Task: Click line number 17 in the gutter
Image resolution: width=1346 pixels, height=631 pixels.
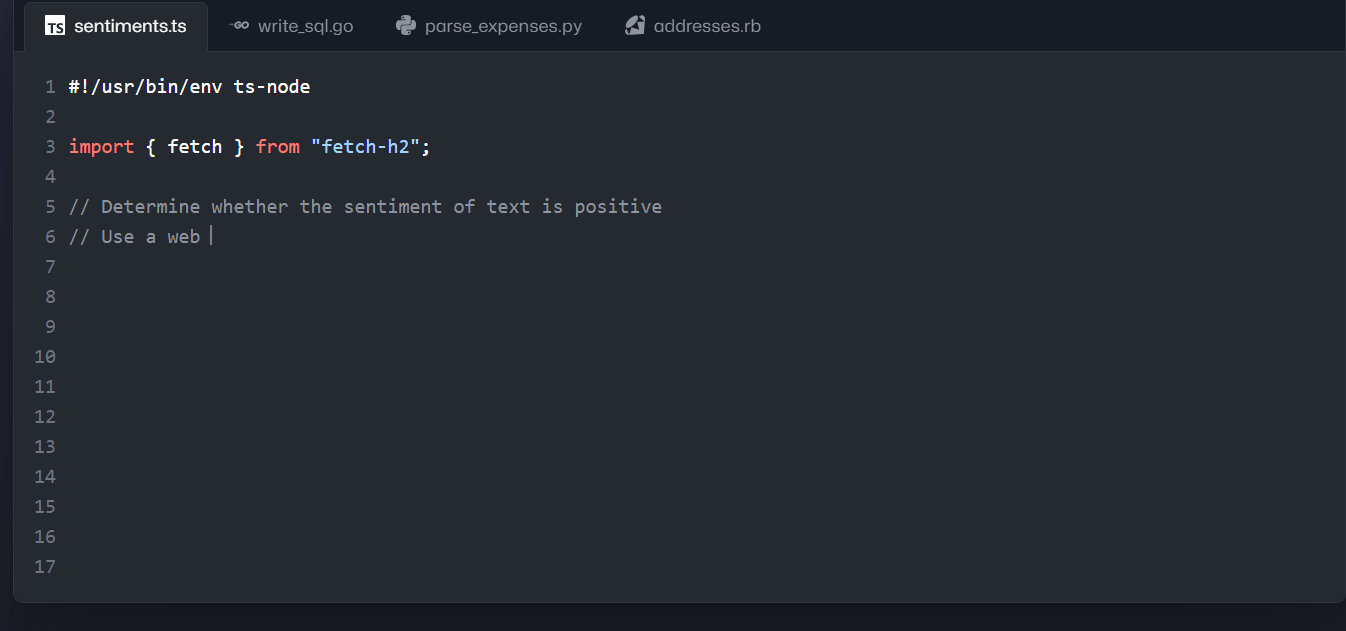Action: (x=45, y=567)
